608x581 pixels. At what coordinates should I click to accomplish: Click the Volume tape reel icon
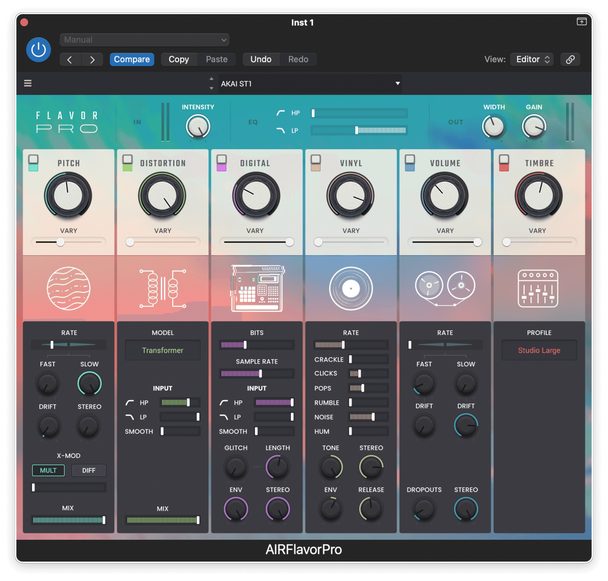tap(444, 287)
